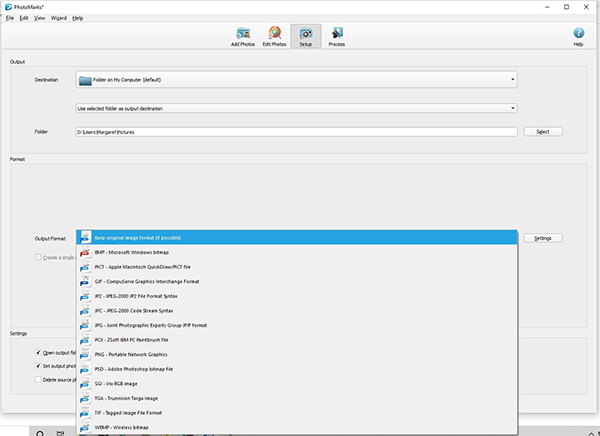Viewport: 600px width, 436px height.
Task: Choose TGA - Truevision Targa image
Action: point(297,398)
